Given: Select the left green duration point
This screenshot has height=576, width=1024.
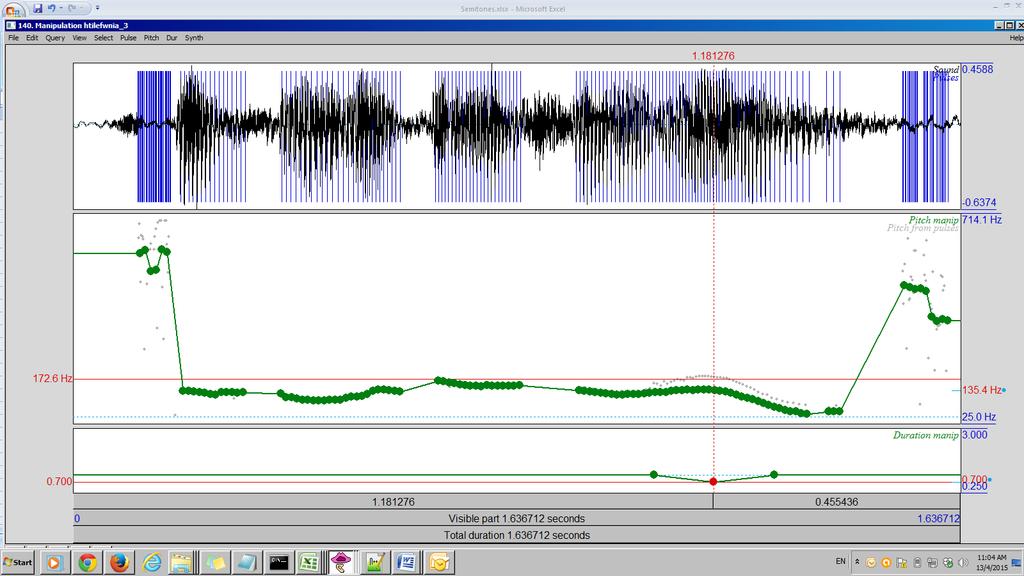Looking at the screenshot, I should pyautogui.click(x=654, y=475).
